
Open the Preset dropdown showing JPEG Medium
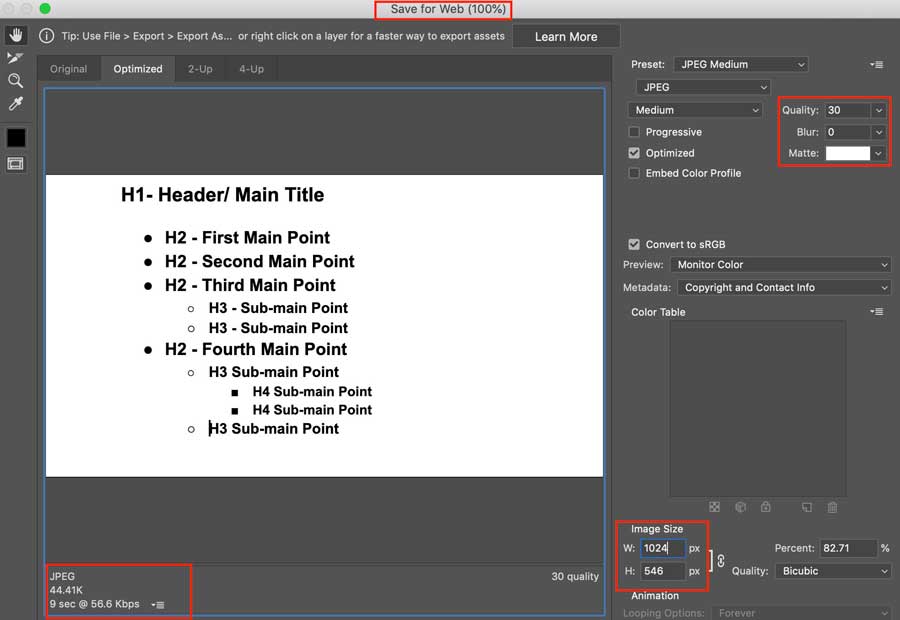pos(740,64)
